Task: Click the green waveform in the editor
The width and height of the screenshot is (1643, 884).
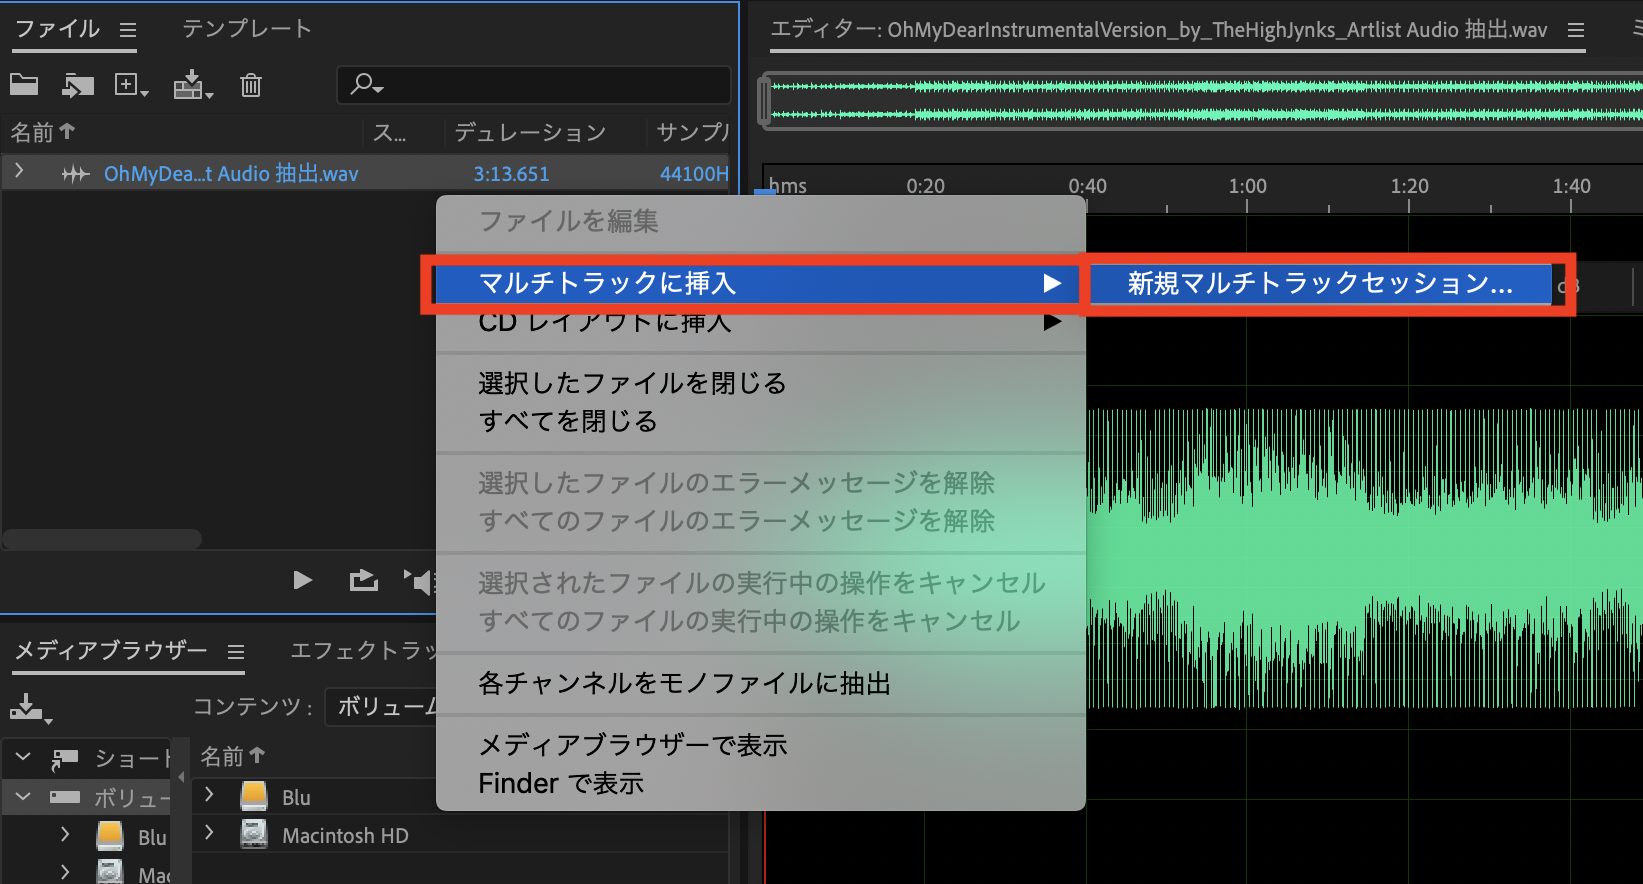Action: tap(1364, 557)
